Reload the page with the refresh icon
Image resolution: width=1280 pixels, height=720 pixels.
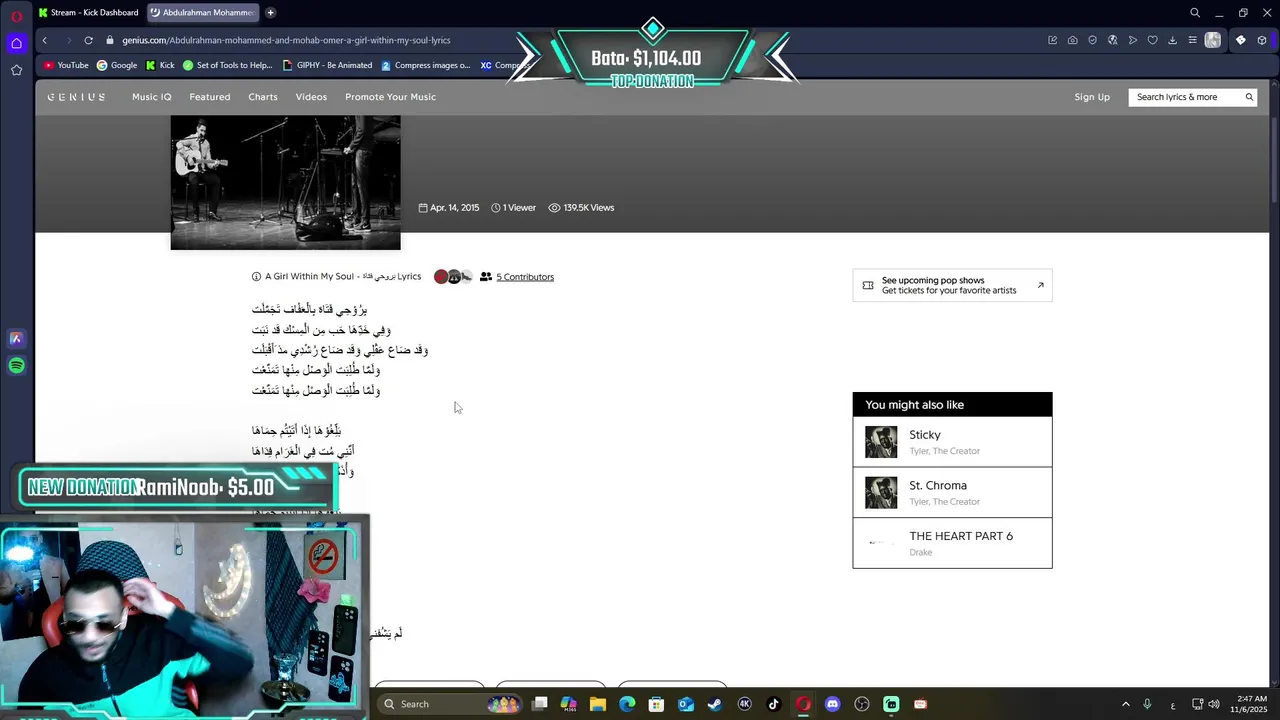click(88, 40)
